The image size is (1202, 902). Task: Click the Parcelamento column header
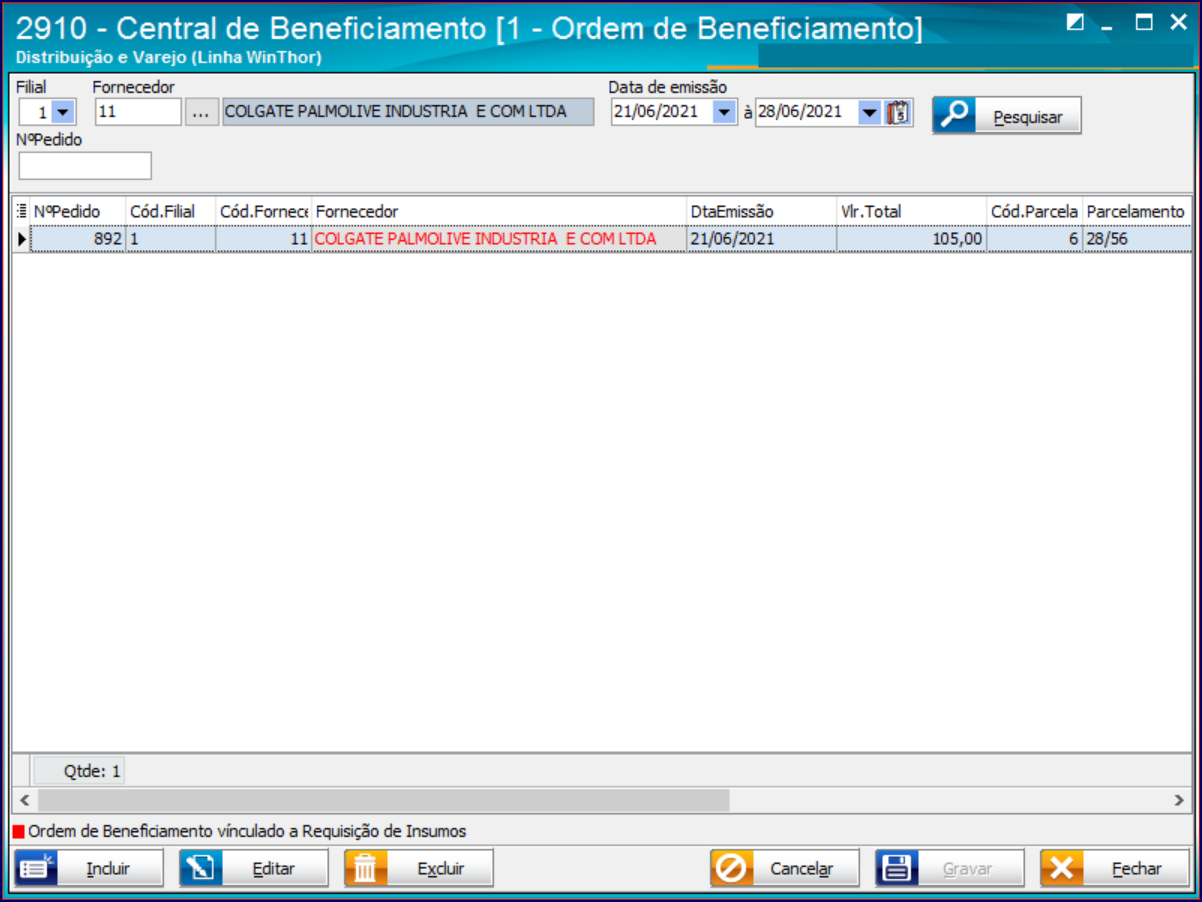(x=1137, y=212)
